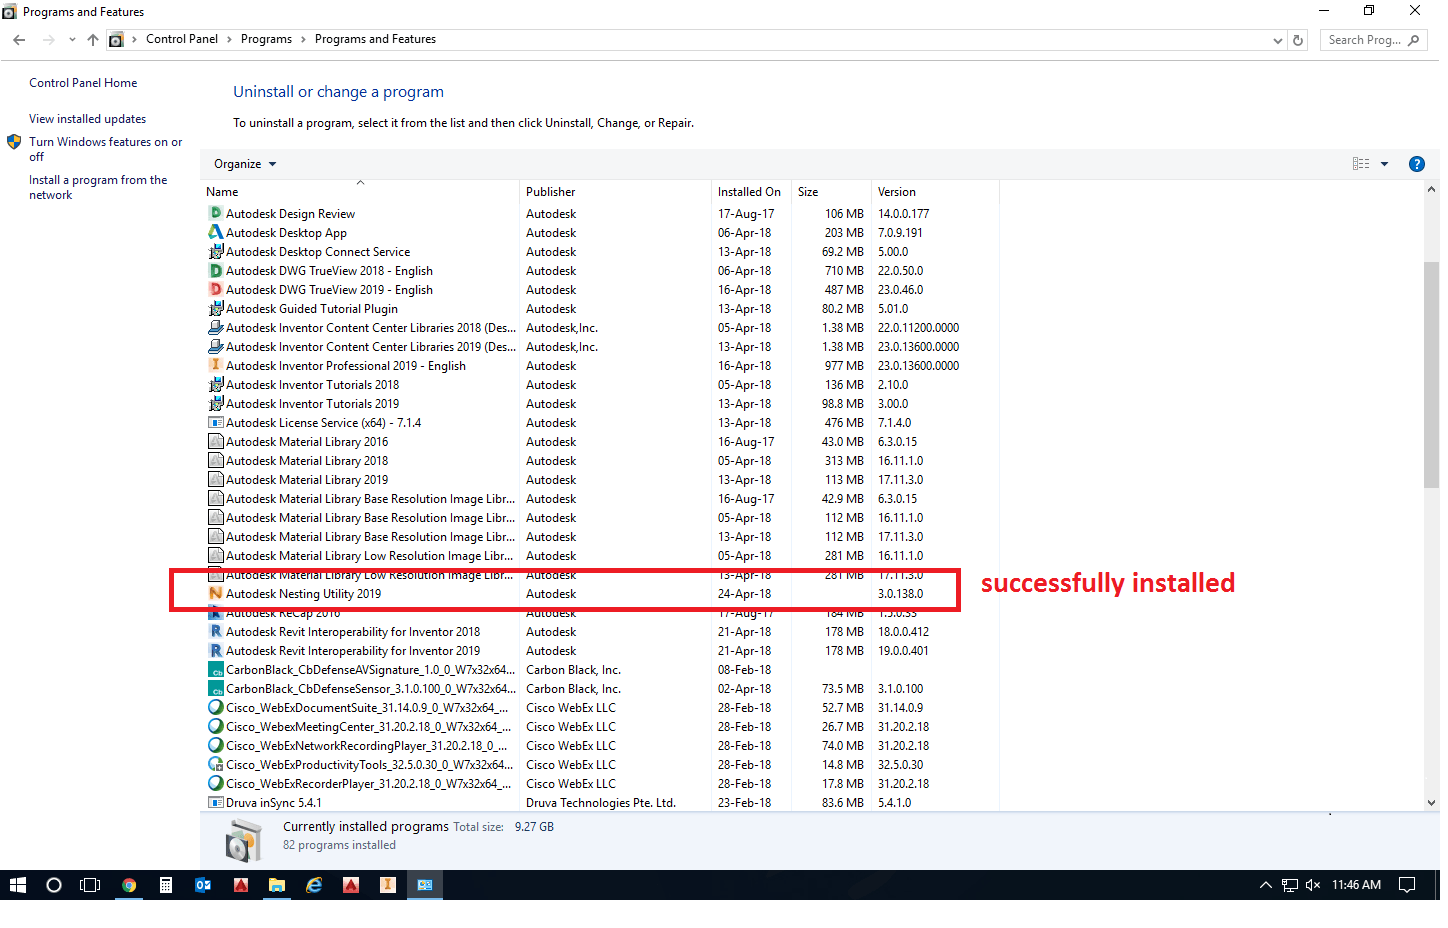Click the Autodesk Nesting Utility 2019 icon
The image size is (1448, 928).
[x=215, y=593]
